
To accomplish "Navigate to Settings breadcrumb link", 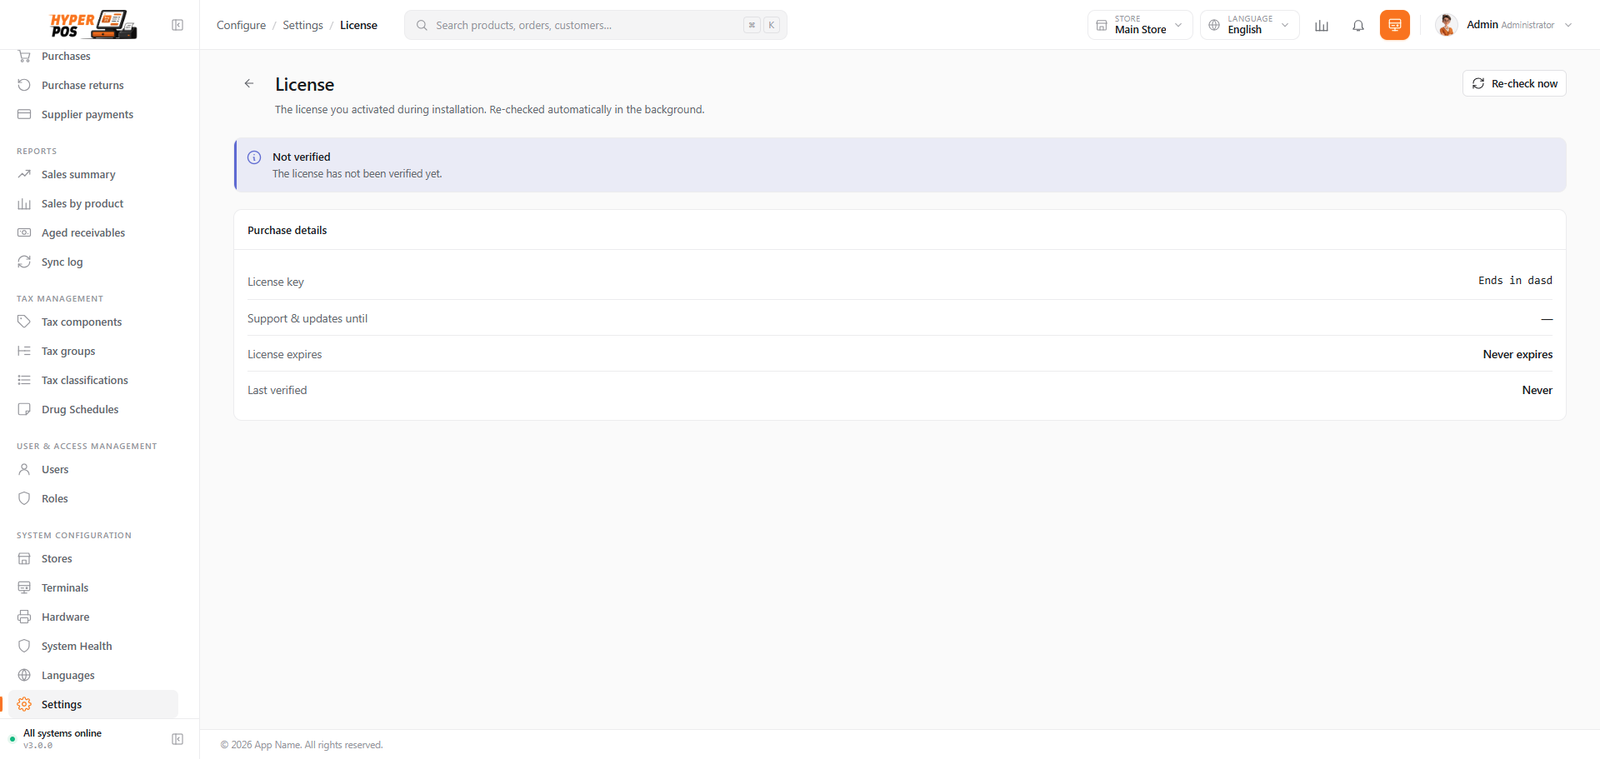I will pyautogui.click(x=302, y=25).
